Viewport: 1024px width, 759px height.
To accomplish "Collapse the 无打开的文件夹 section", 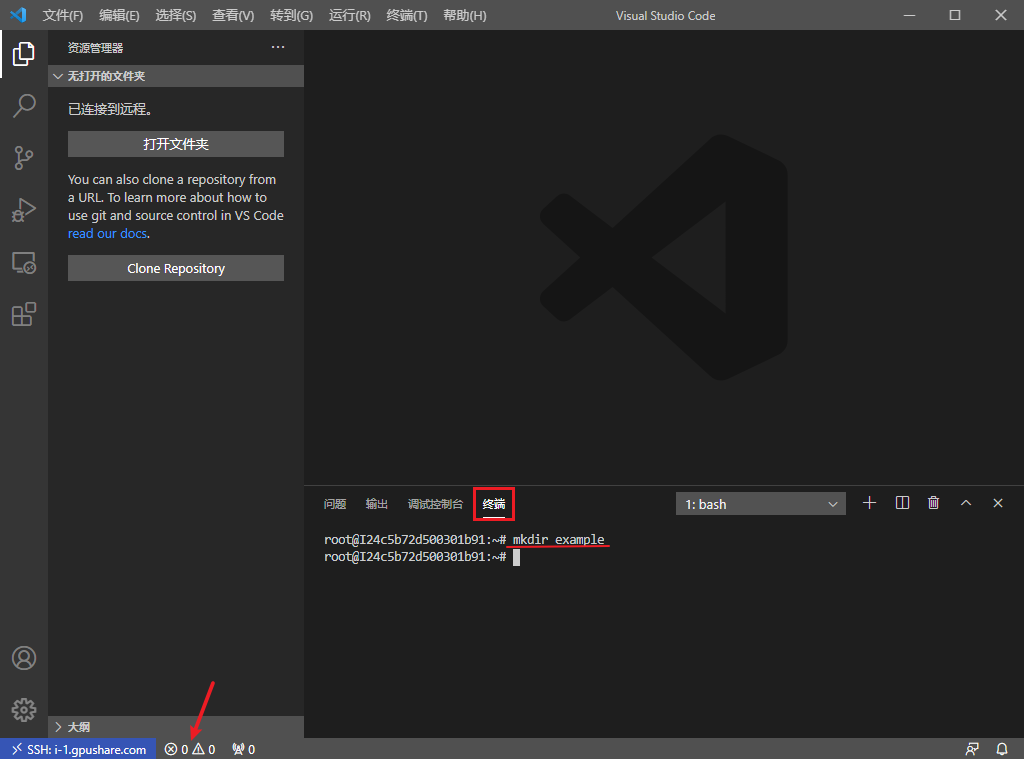I will pyautogui.click(x=176, y=76).
